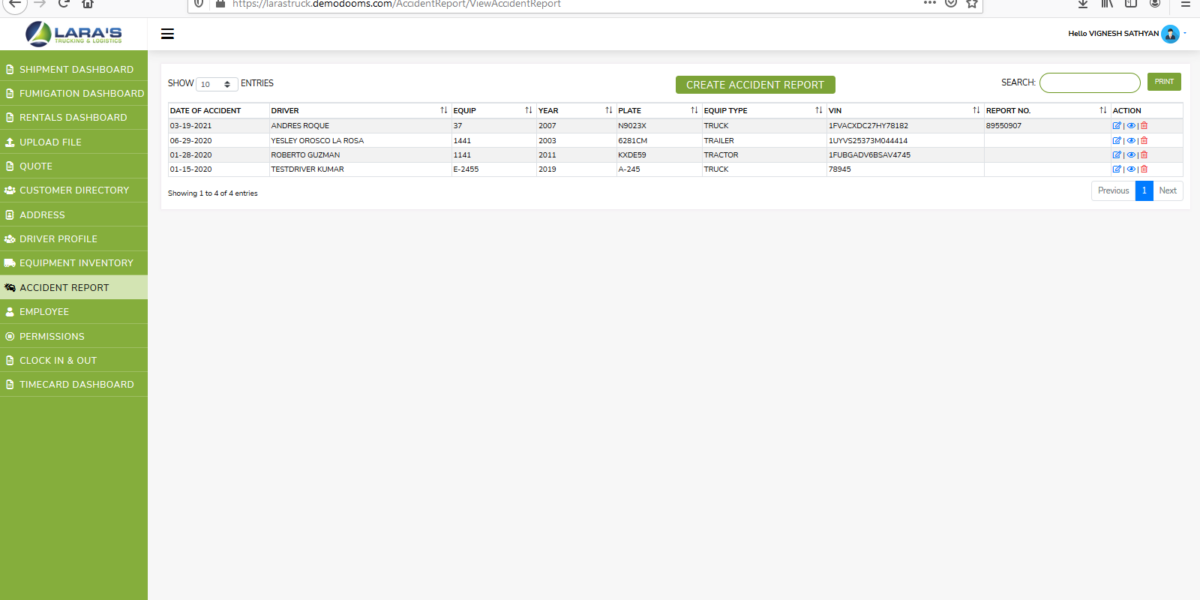Edit the Andres Roque accident report
Screen dimensions: 1200x600
click(1117, 126)
